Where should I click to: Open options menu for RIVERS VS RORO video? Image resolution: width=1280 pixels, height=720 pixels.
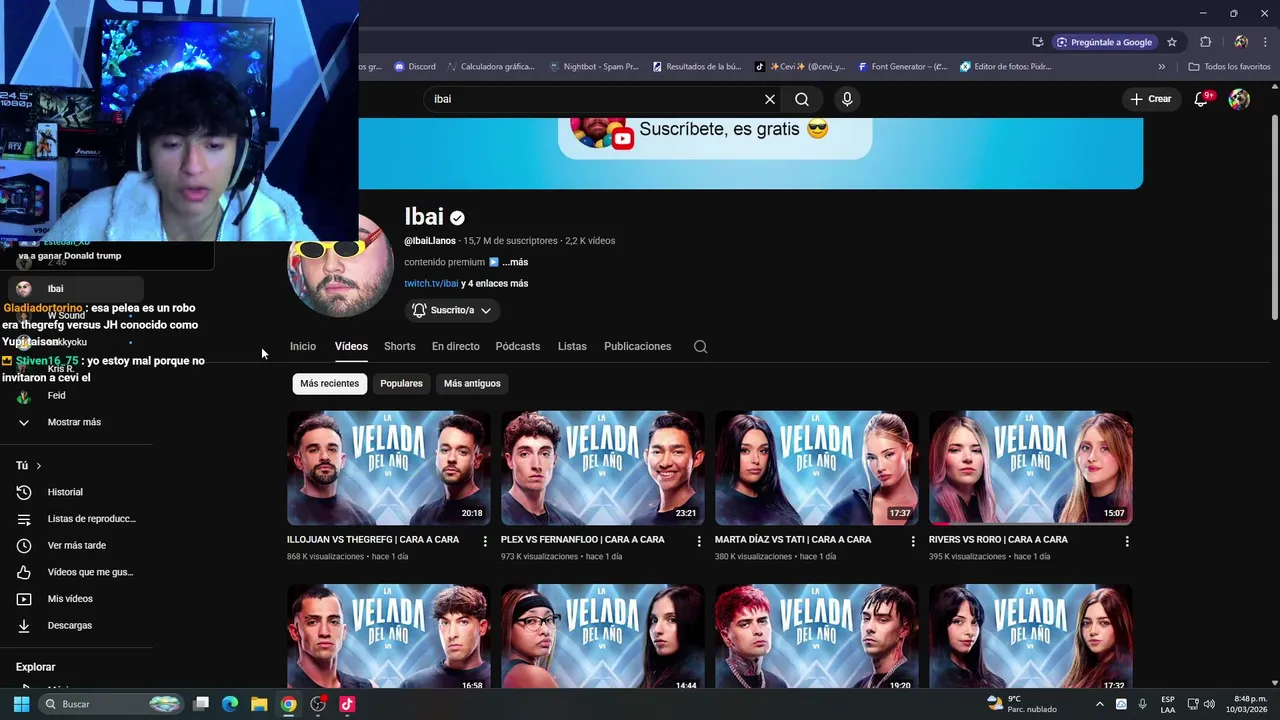point(1127,541)
